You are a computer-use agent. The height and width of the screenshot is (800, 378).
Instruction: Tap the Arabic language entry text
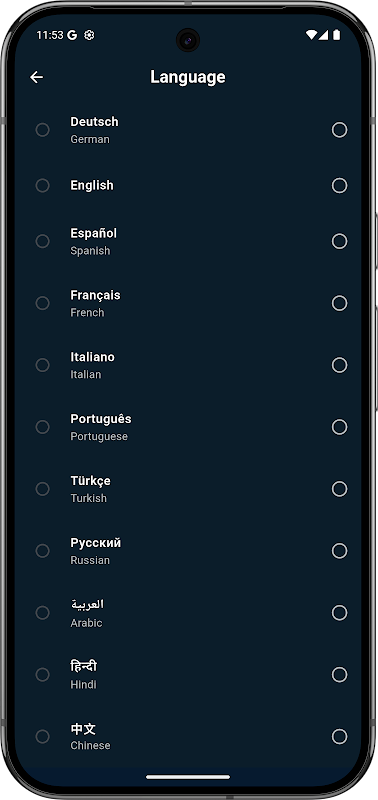87,613
